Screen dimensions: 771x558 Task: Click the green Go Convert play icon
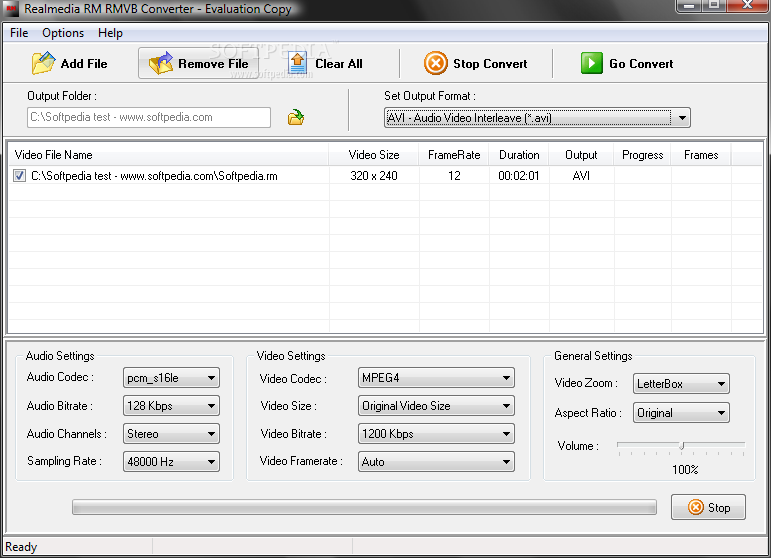pyautogui.click(x=592, y=63)
